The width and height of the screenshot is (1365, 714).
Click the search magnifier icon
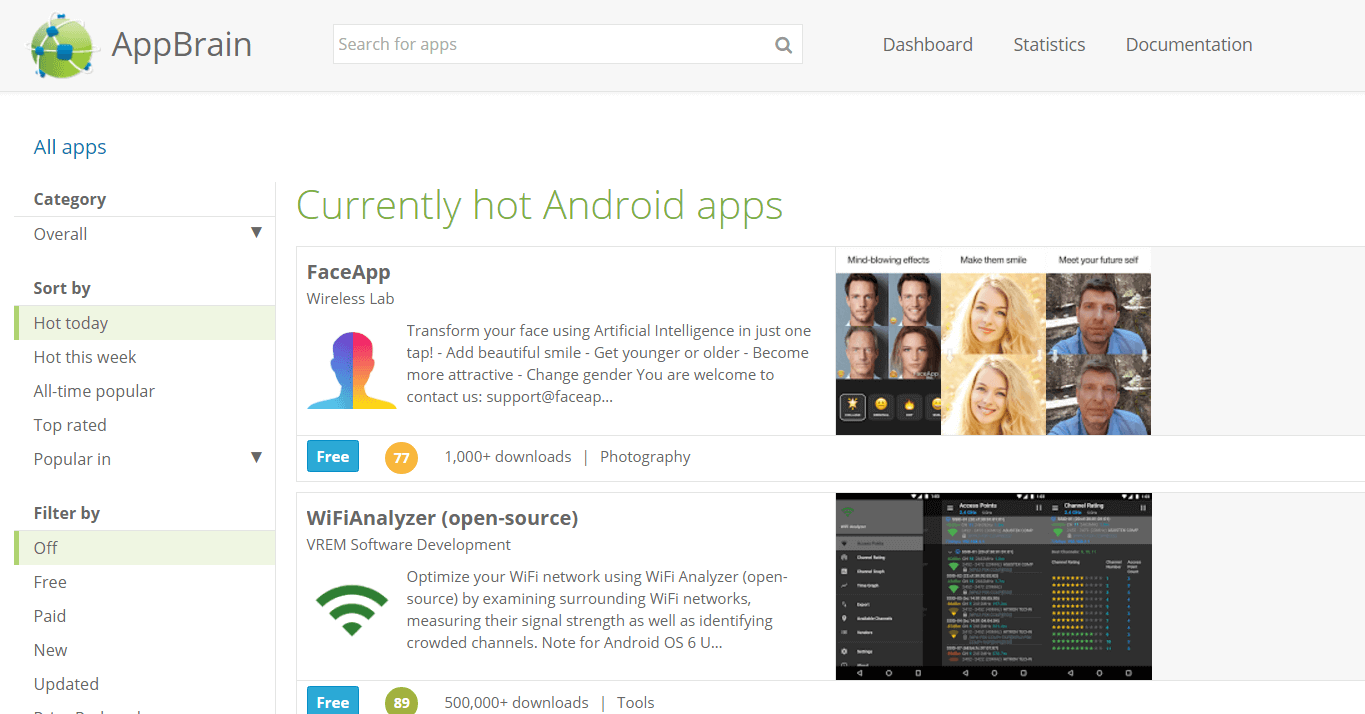(783, 44)
